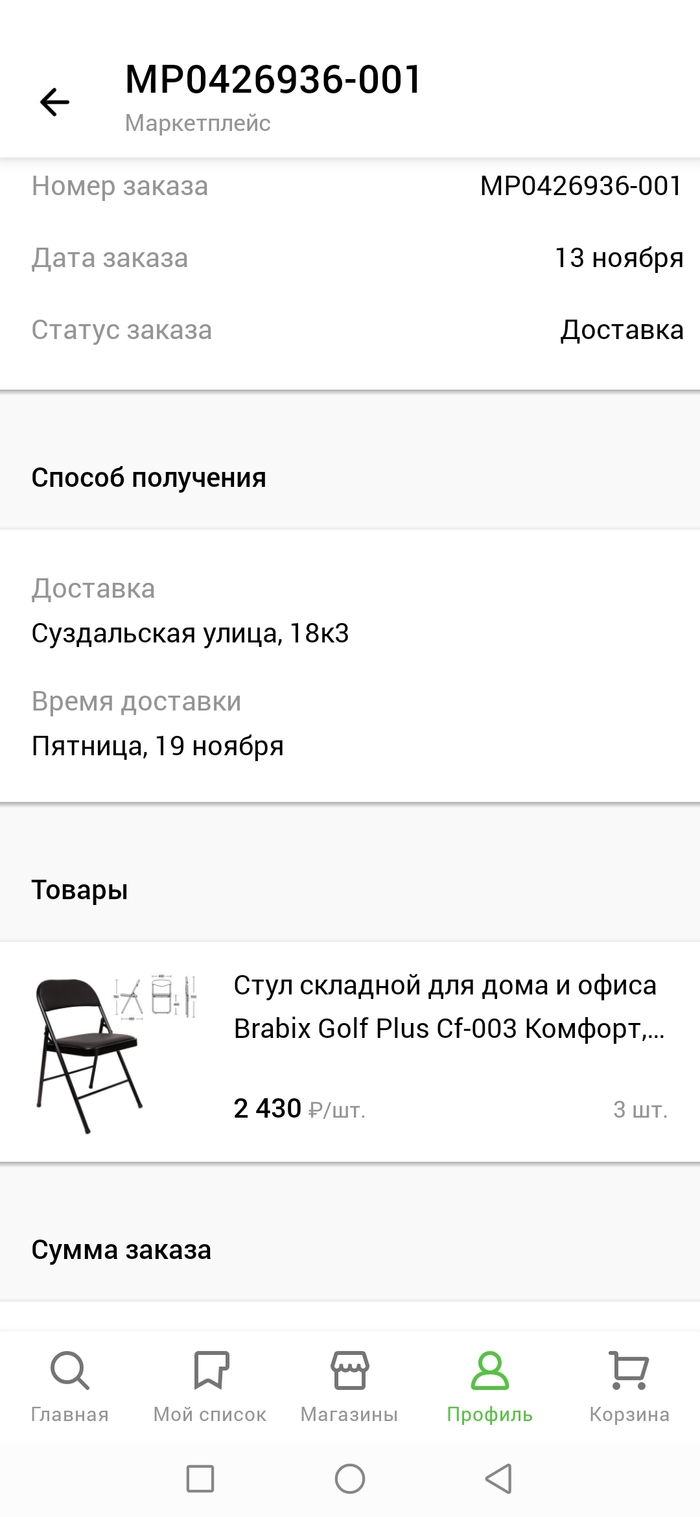Select the Главная tab label
The image size is (700, 1517).
click(69, 1414)
